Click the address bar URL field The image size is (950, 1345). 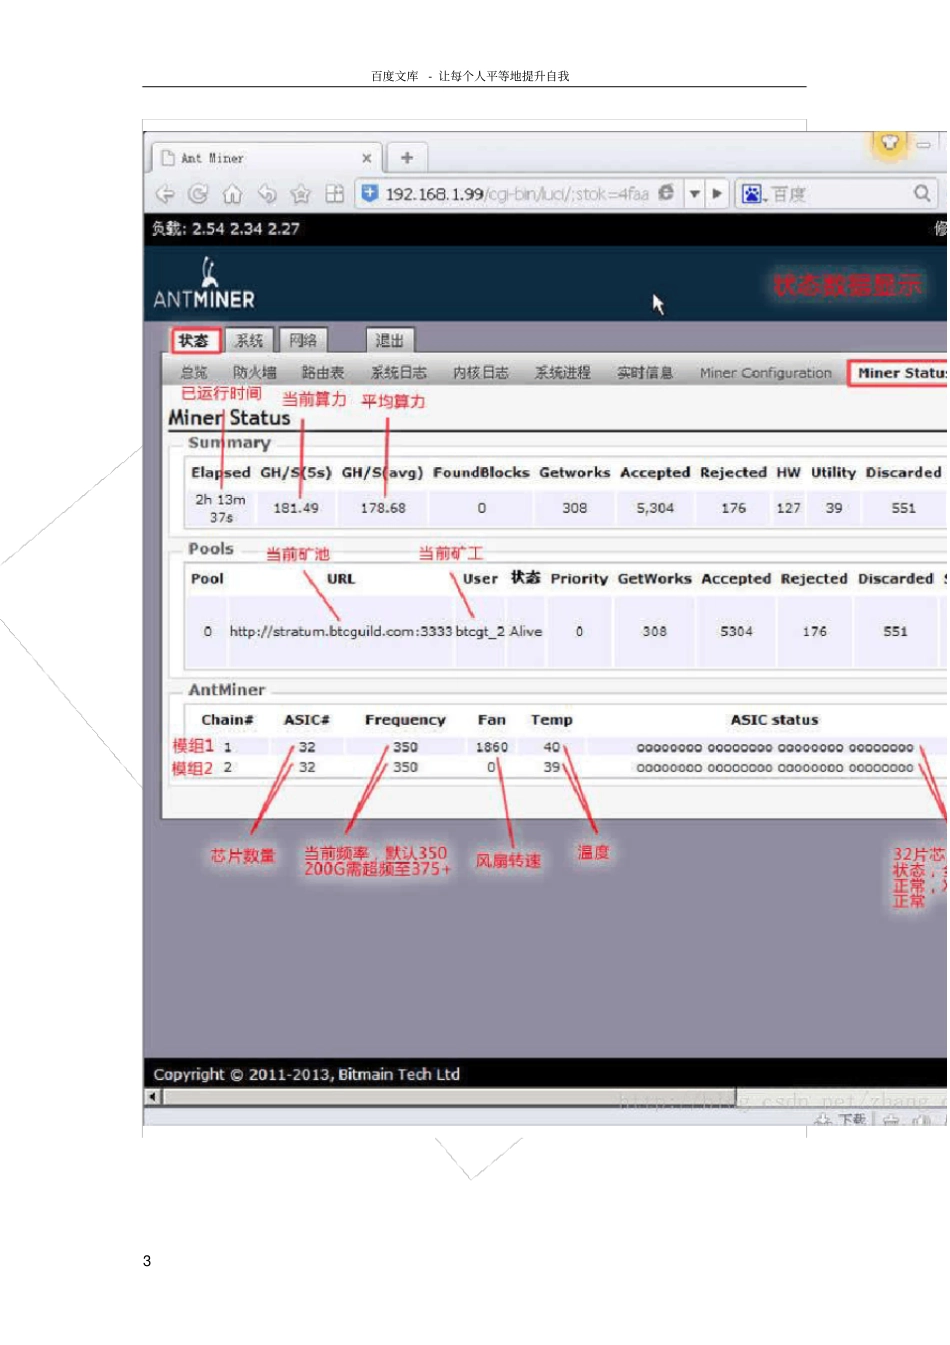coord(517,194)
